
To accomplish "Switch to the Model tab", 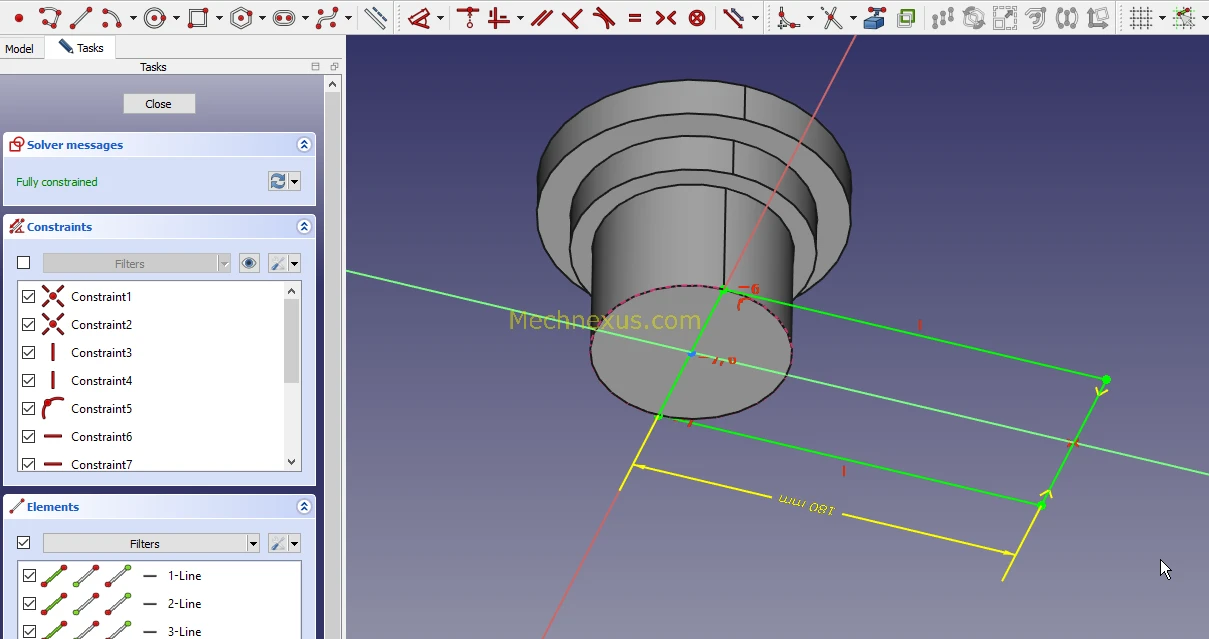I will click(x=19, y=49).
